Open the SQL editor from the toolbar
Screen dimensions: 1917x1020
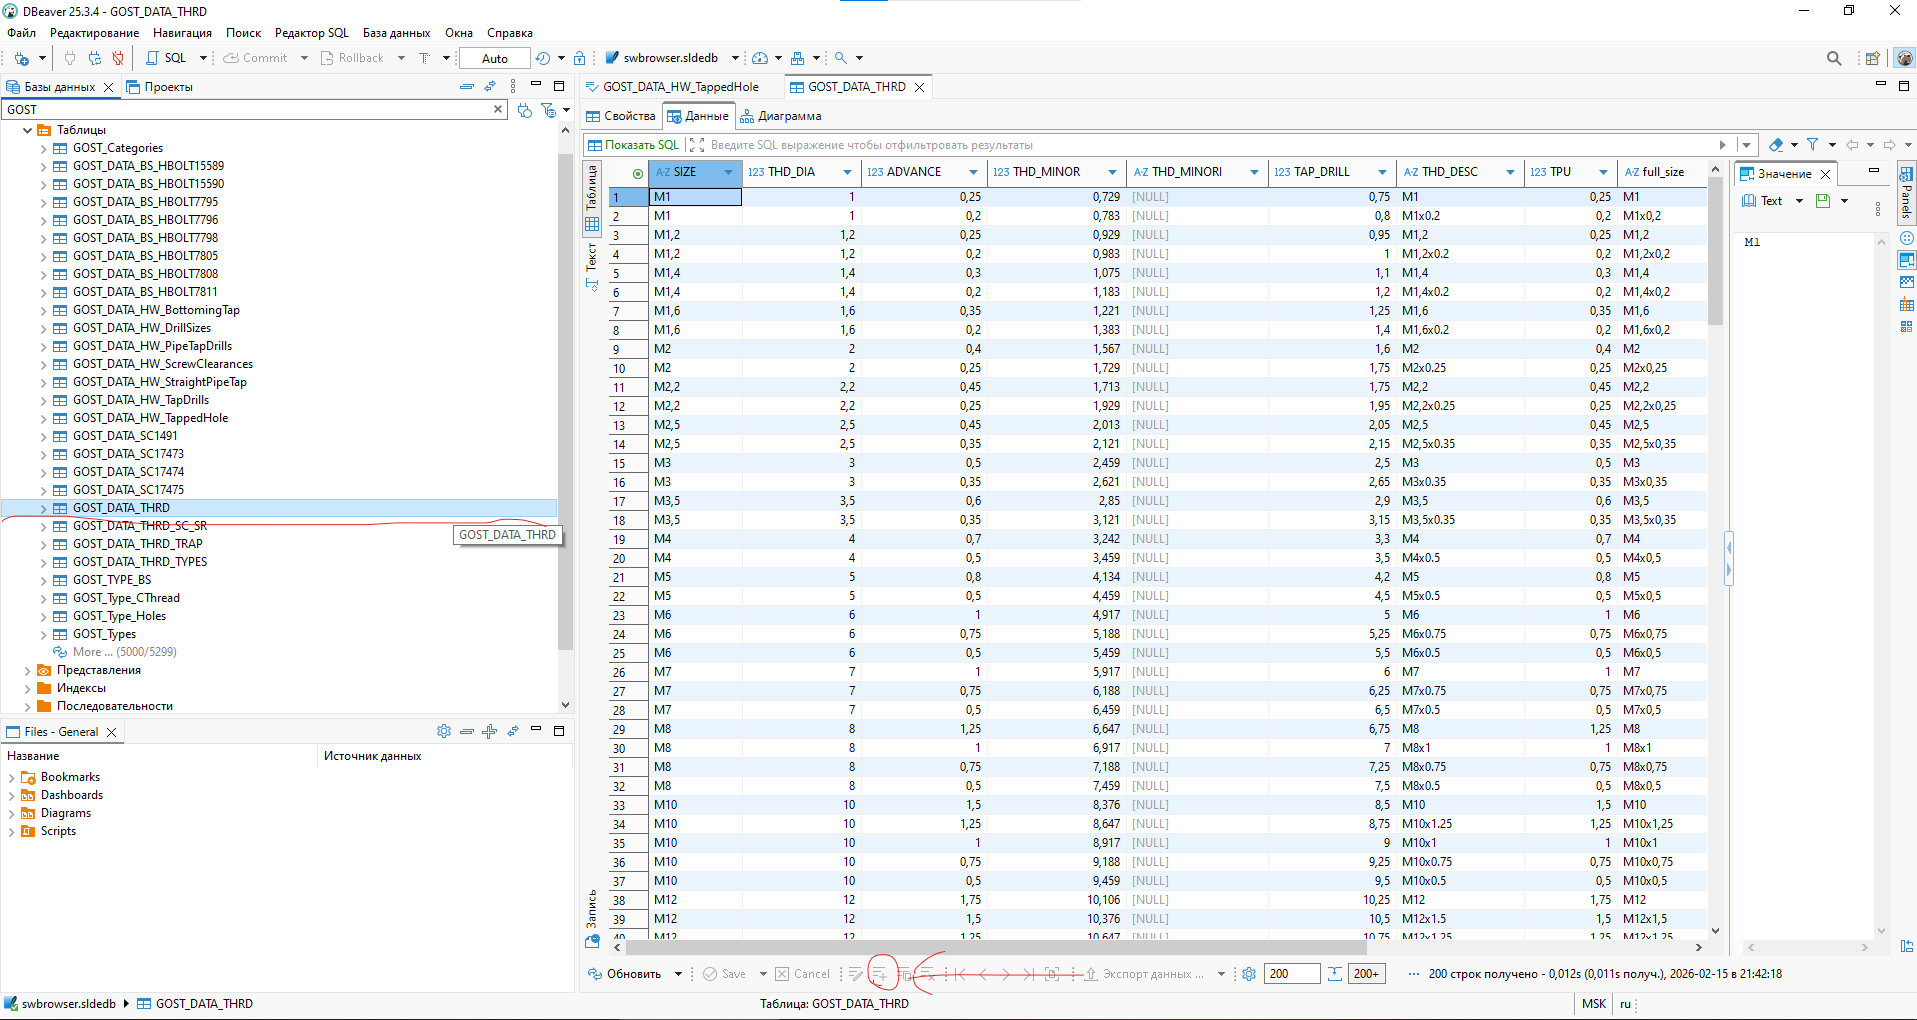click(166, 58)
